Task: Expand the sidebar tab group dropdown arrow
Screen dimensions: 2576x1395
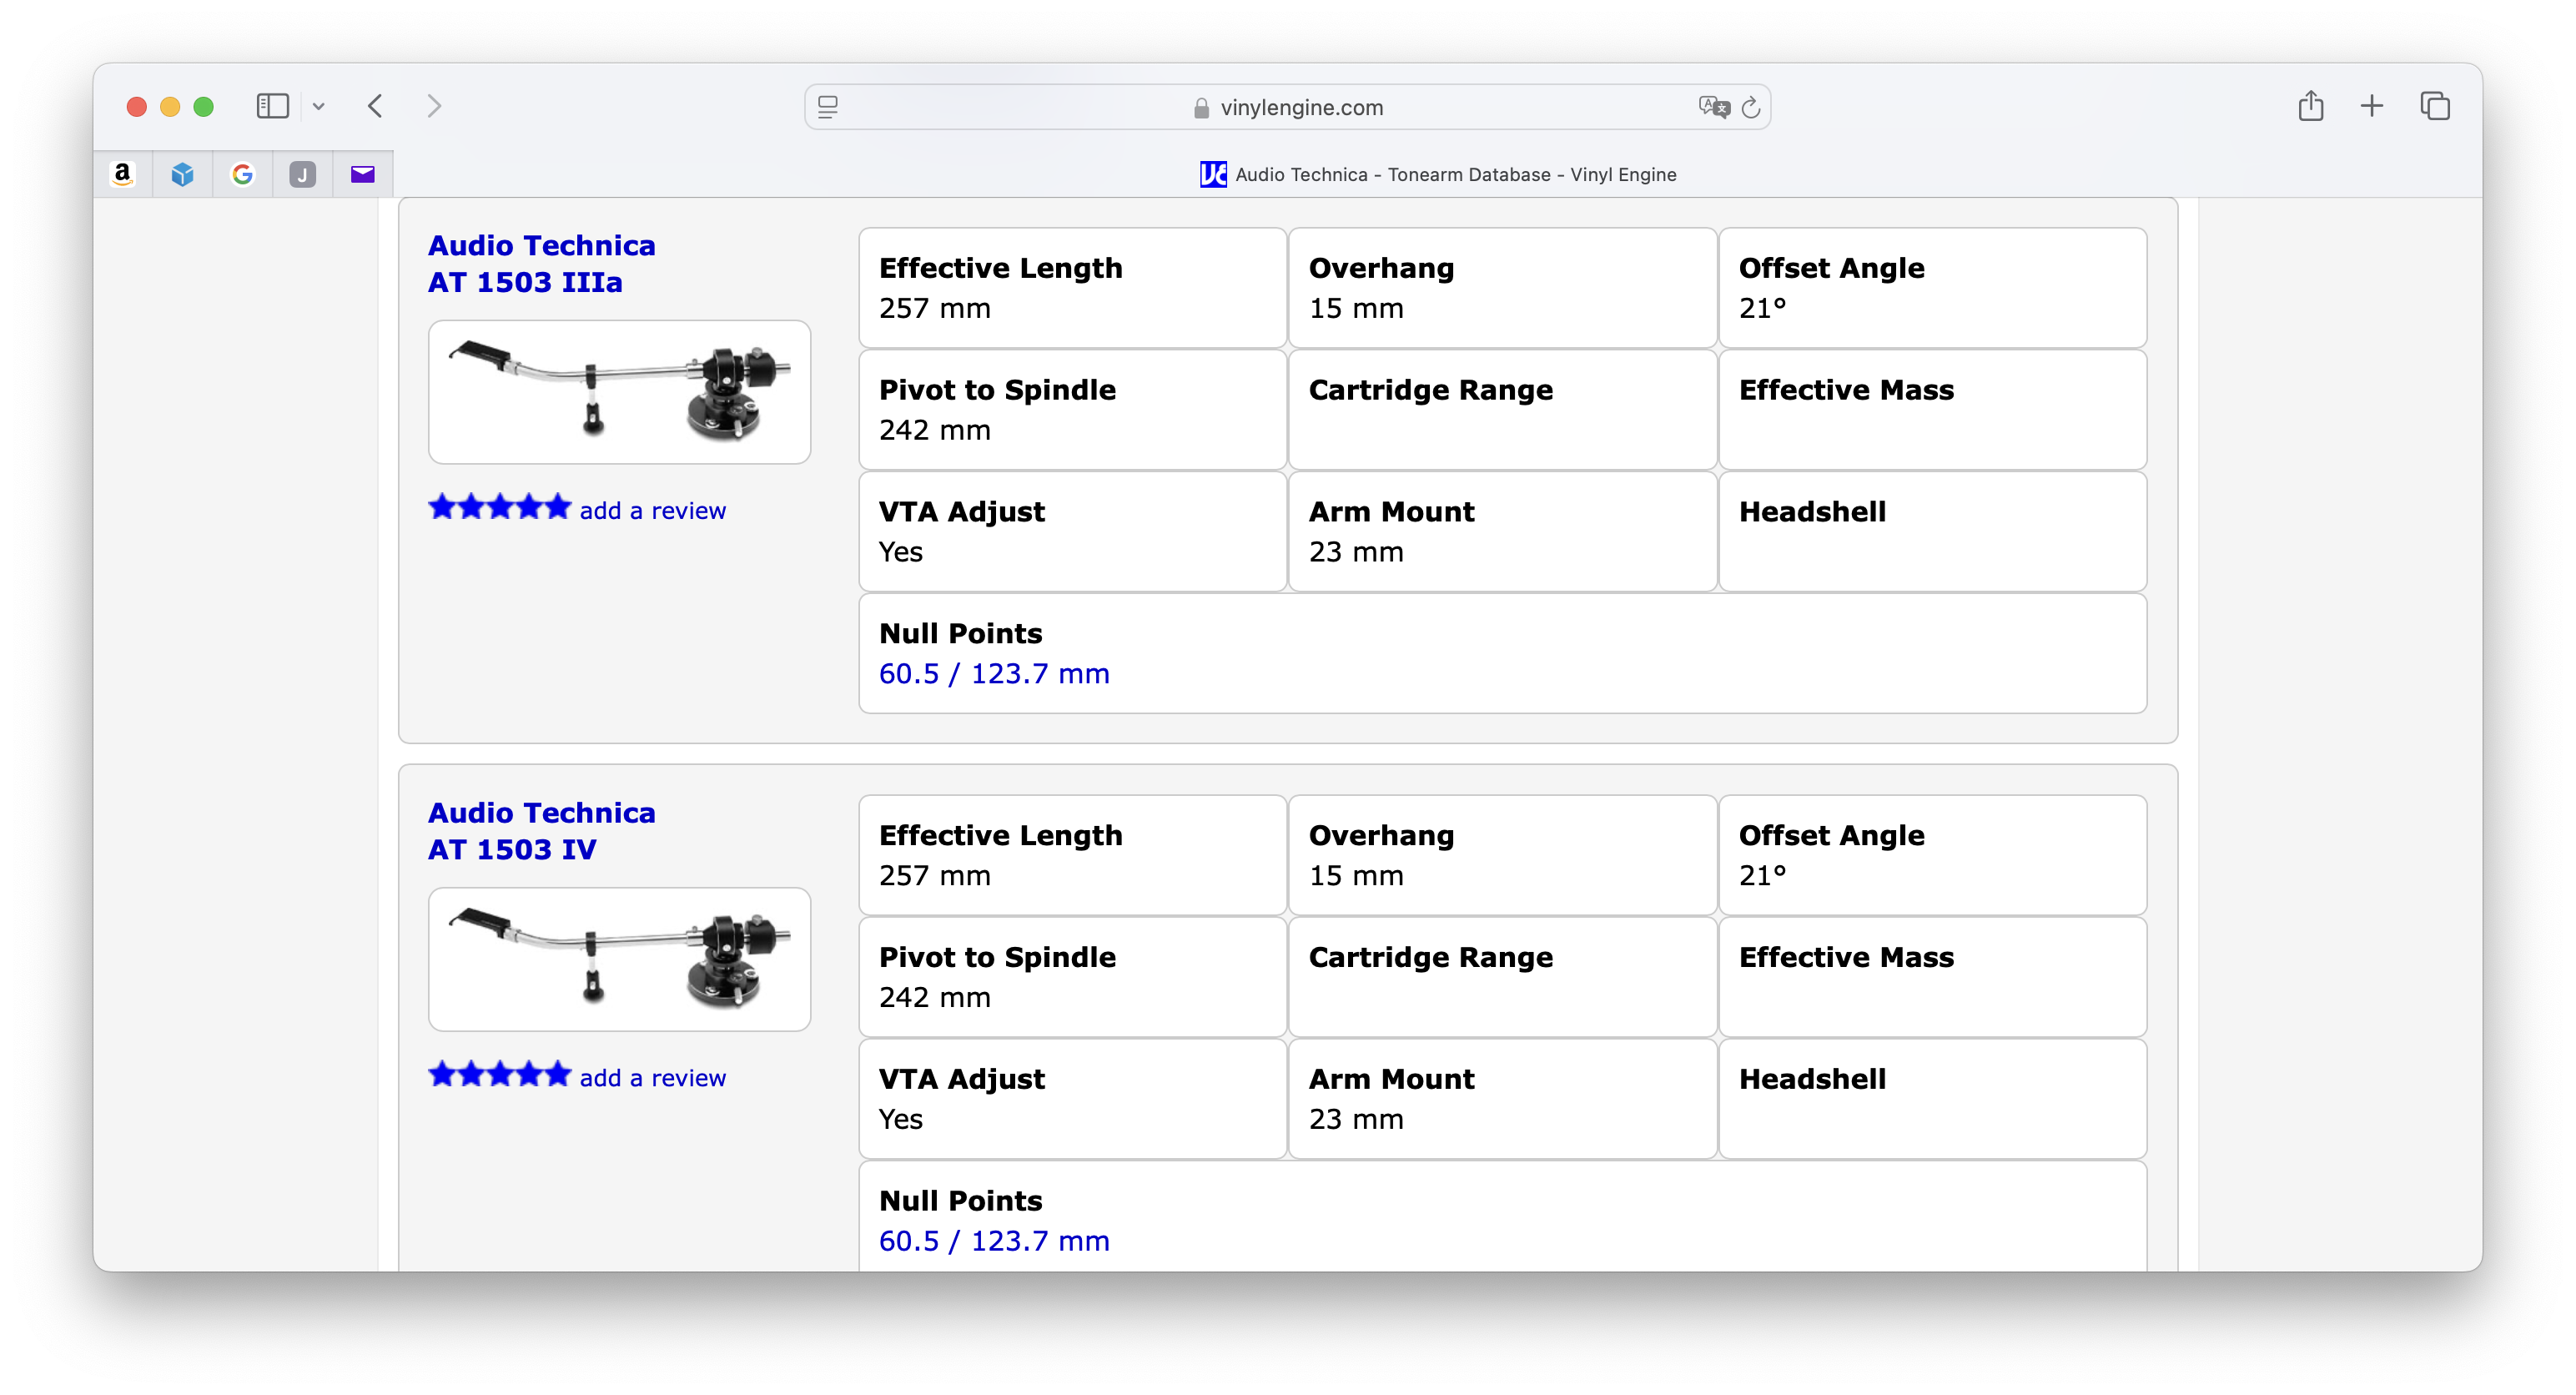Action: (318, 106)
